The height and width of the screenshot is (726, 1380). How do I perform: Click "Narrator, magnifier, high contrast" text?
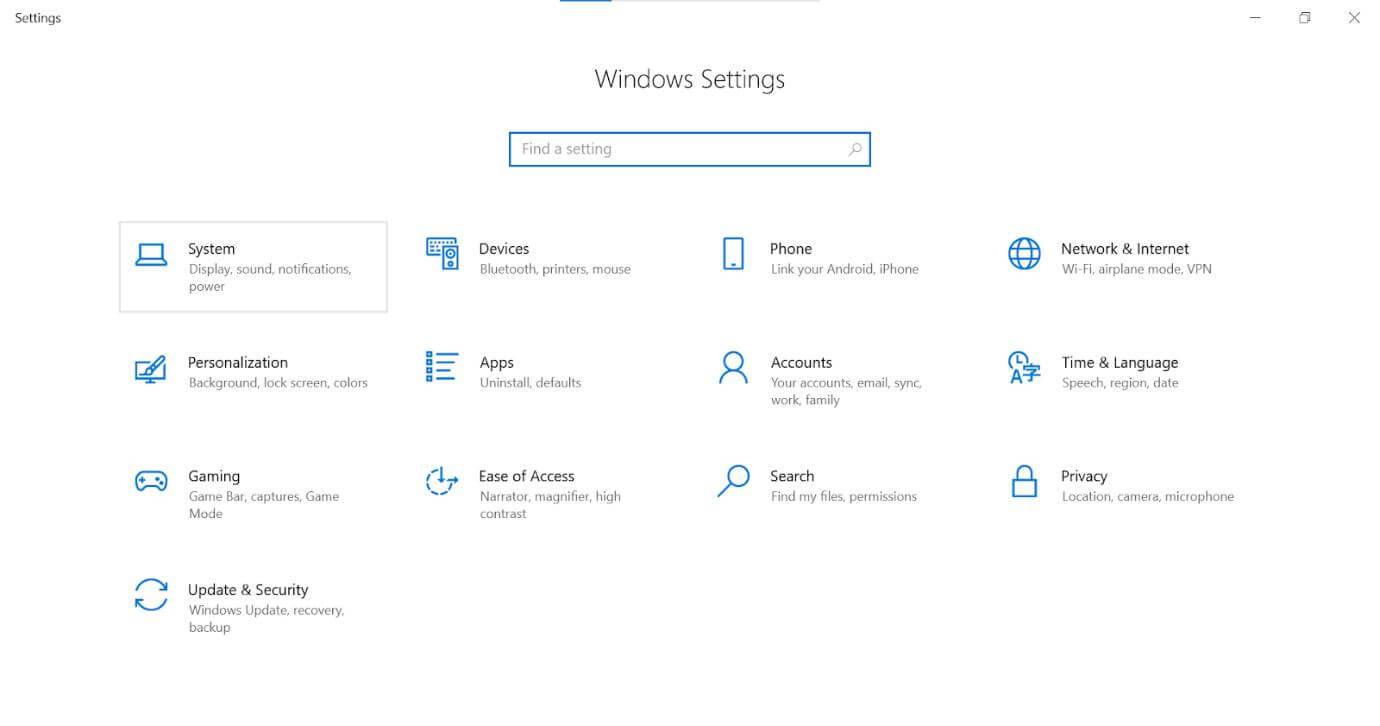coord(550,505)
